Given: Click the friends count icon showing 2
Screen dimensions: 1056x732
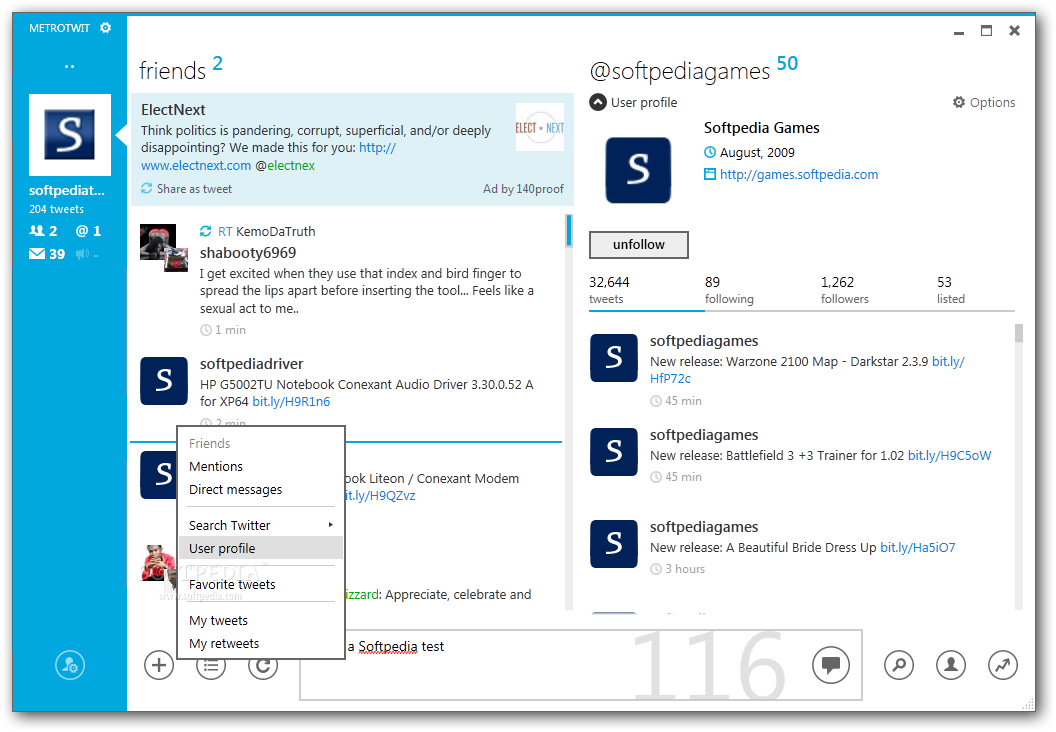Looking at the screenshot, I should pyautogui.click(x=43, y=231).
